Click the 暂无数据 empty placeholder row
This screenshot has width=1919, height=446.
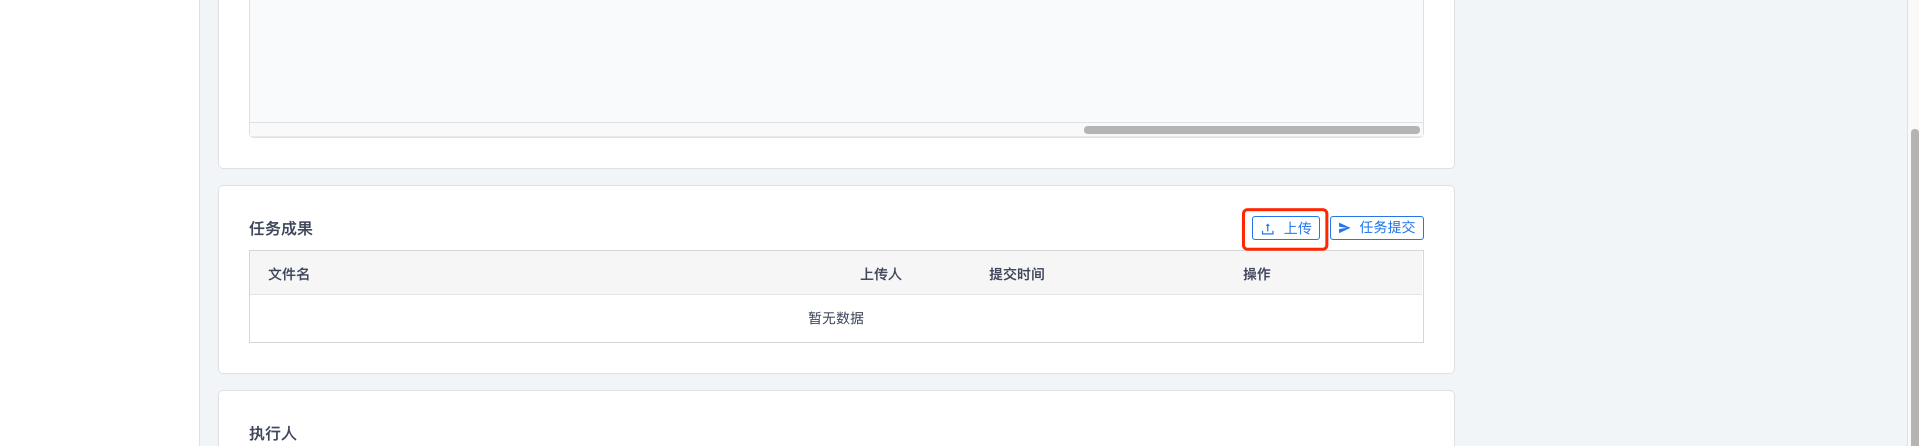click(836, 318)
